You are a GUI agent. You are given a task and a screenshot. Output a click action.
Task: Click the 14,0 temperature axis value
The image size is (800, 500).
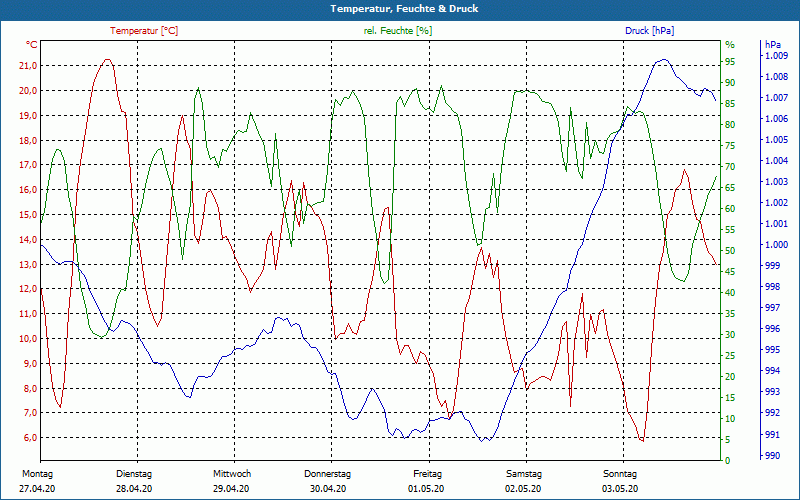(28, 240)
